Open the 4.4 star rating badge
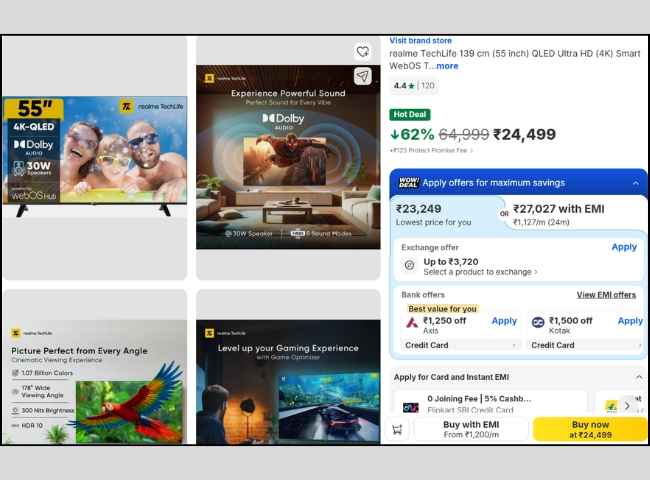The width and height of the screenshot is (650, 480). [414, 86]
